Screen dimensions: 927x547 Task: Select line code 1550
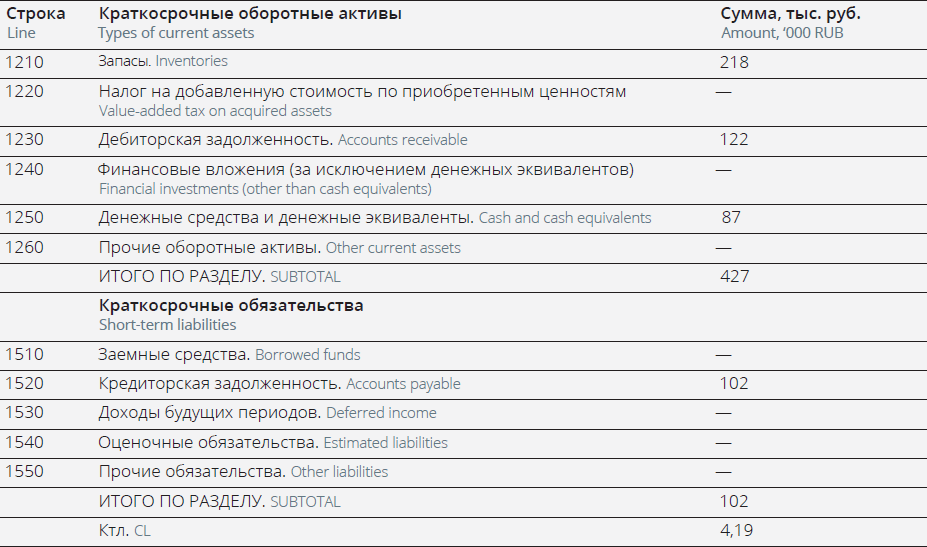24,471
